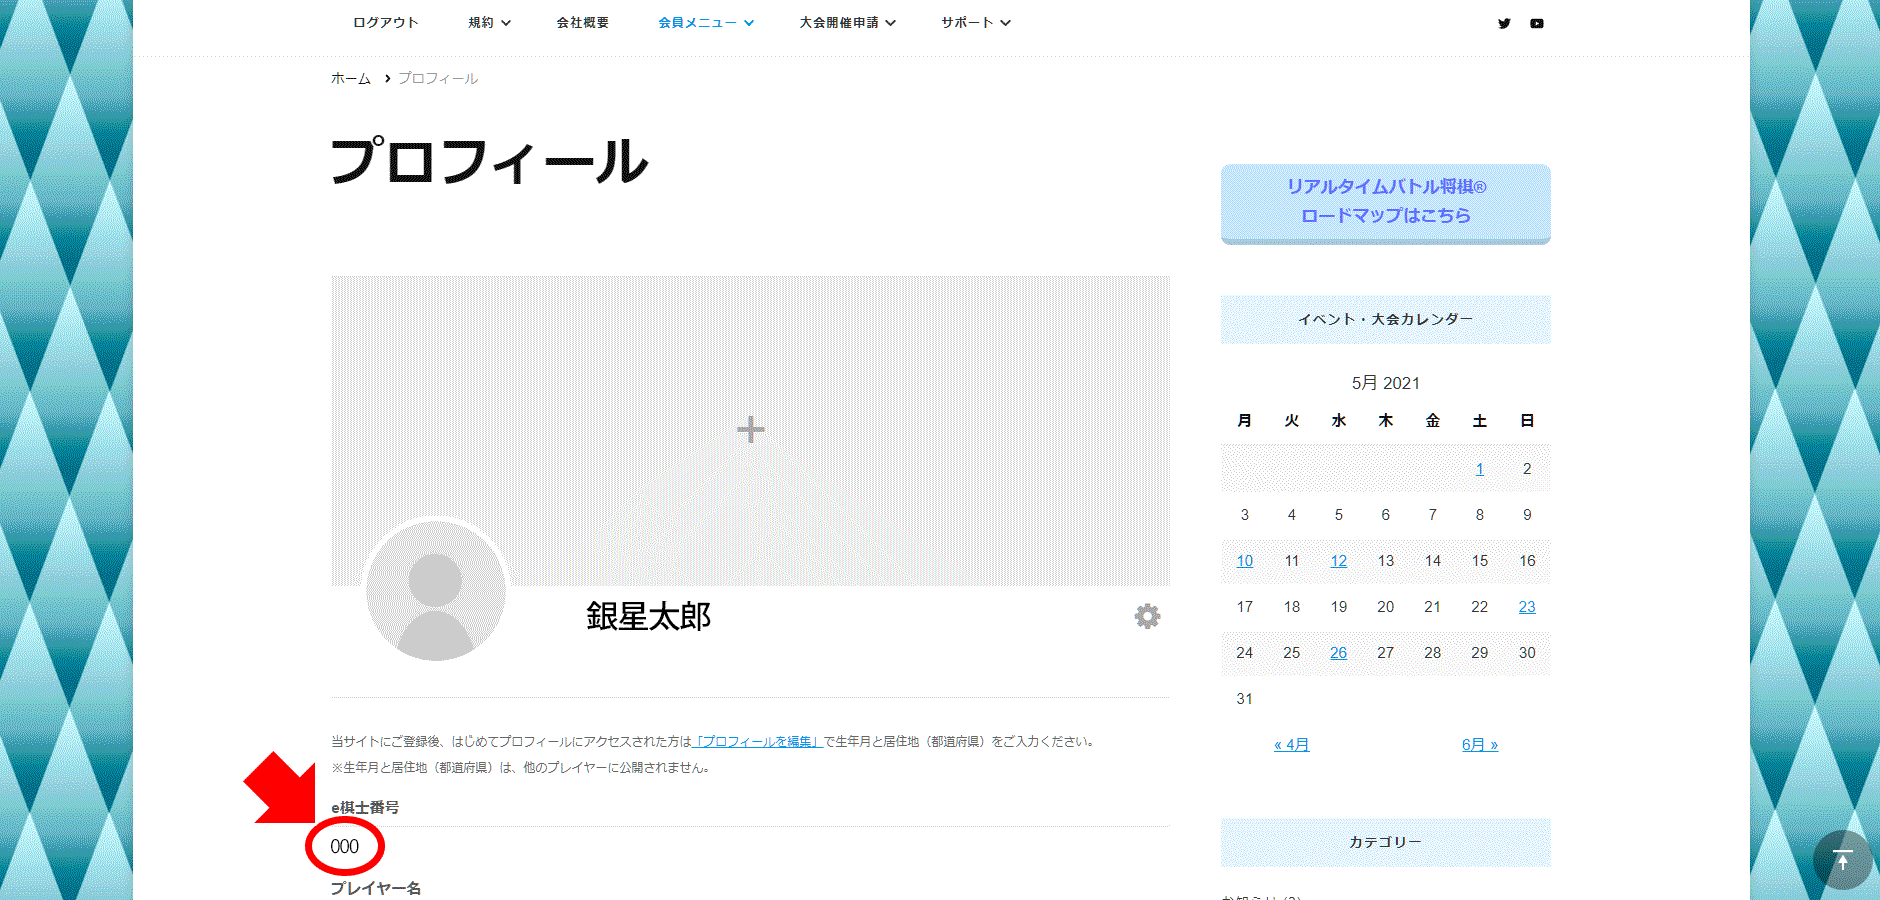The width and height of the screenshot is (1880, 900).
Task: Click the scroll-to-top arrow button
Action: coord(1841,860)
